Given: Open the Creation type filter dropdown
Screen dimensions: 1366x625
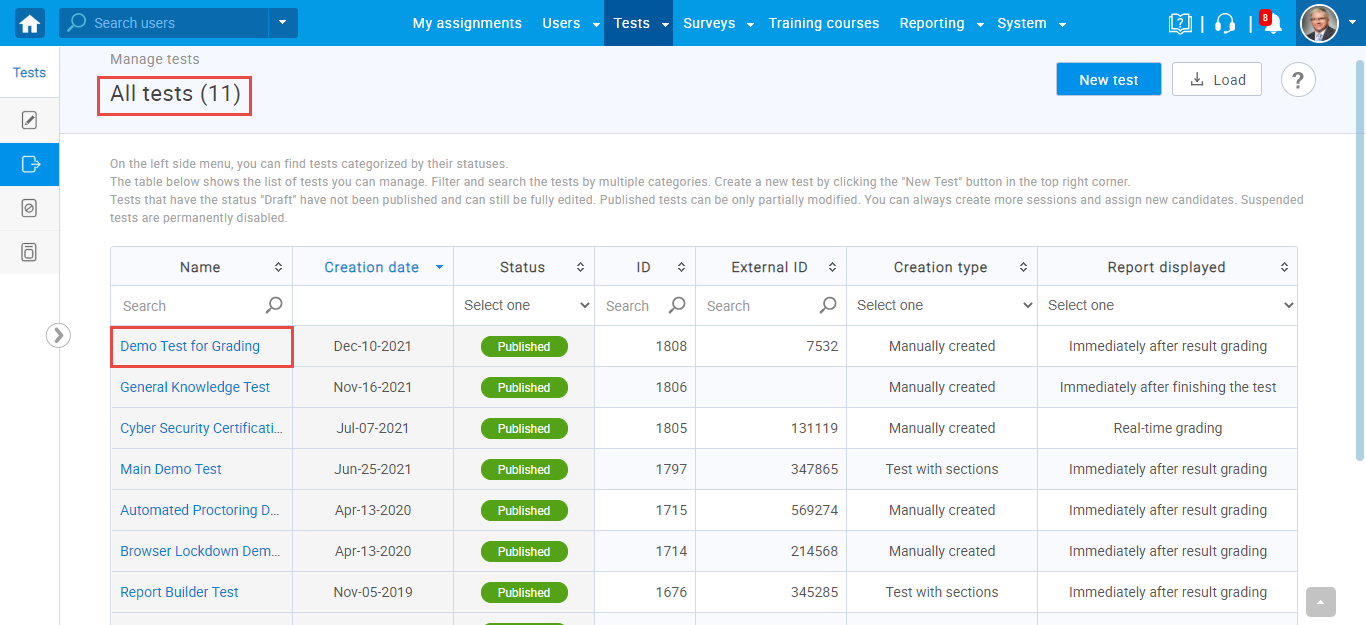Looking at the screenshot, I should tap(942, 305).
